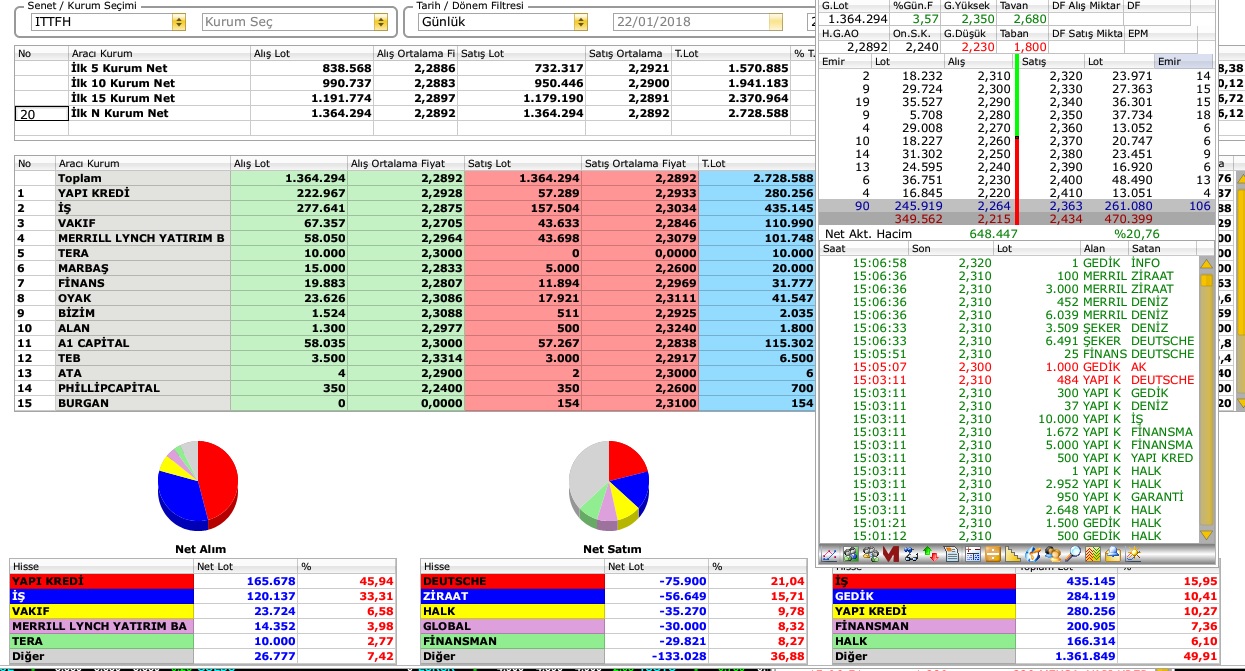1245x671 pixels.
Task: Select the 15:06:58 GEDİK İNFO trade row
Action: point(1008,263)
